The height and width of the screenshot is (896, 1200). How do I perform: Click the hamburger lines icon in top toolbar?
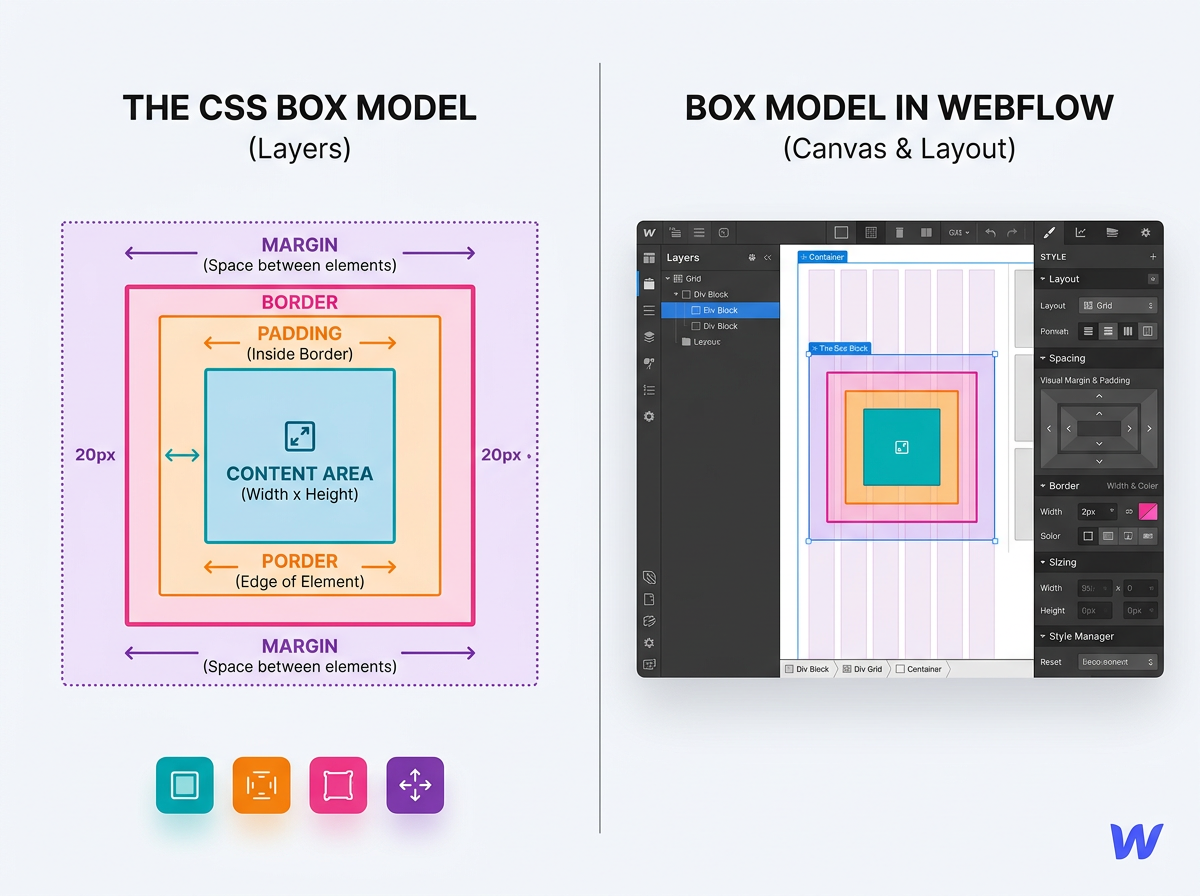tap(698, 232)
